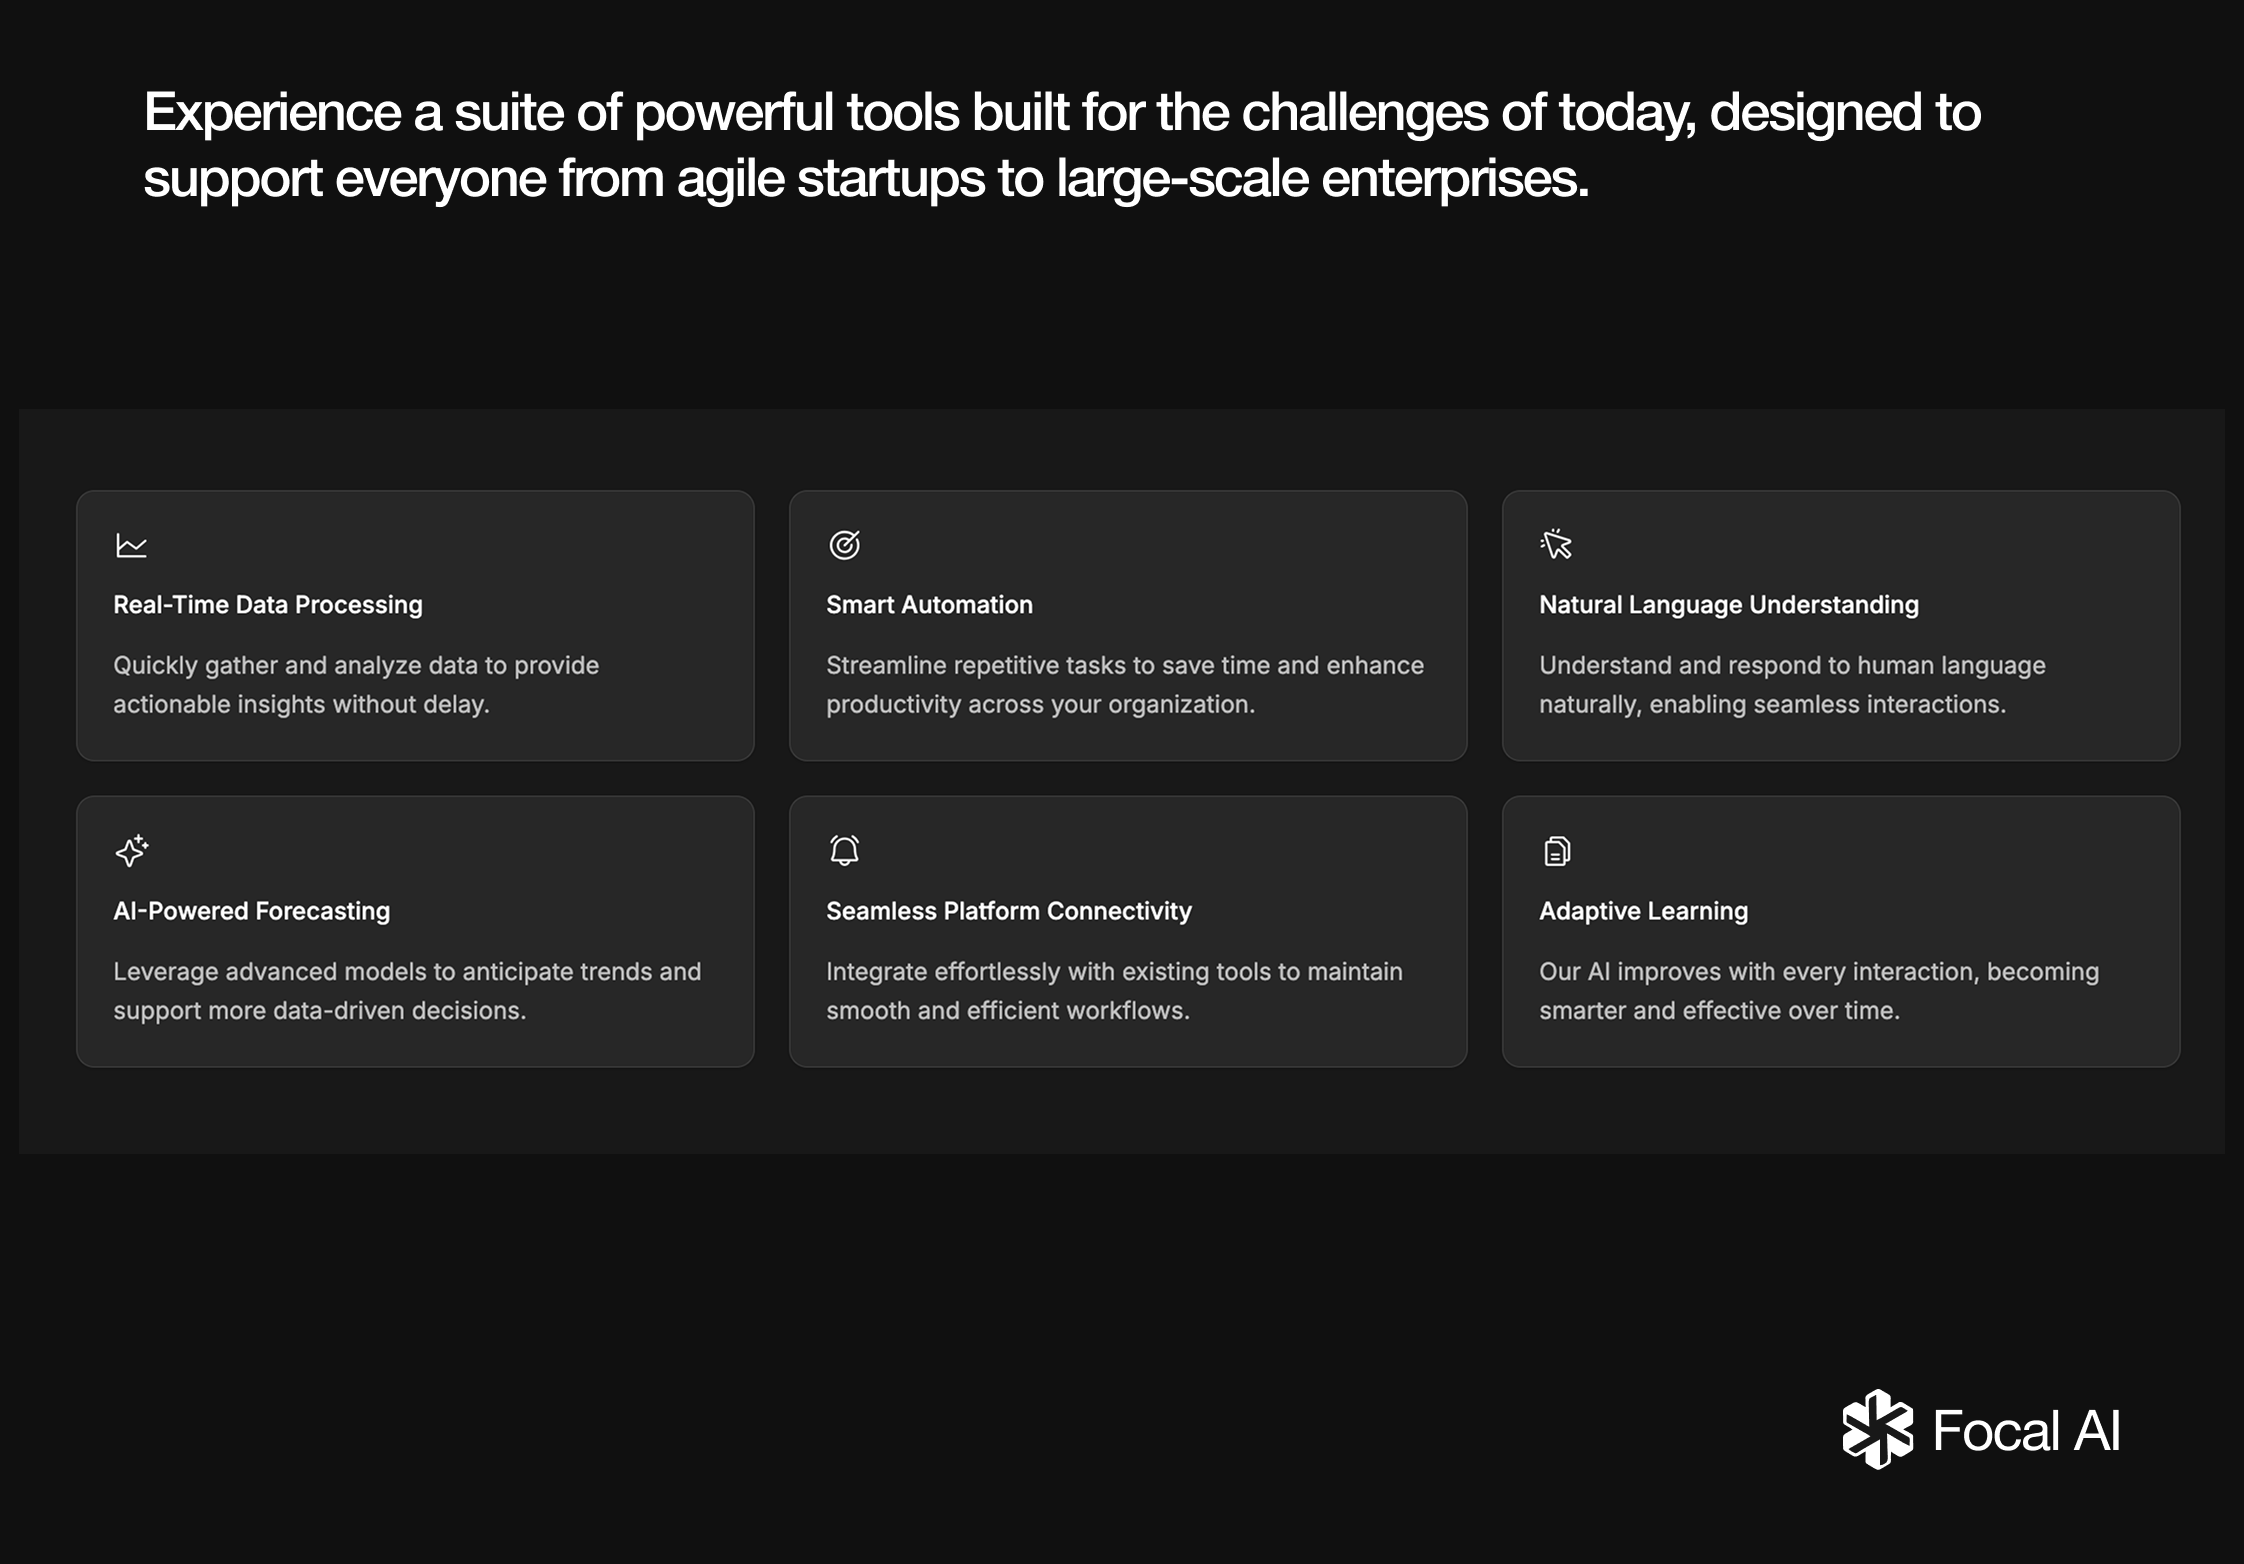The image size is (2244, 1564).
Task: Click the Focal AI snowflake logo
Action: pos(1877,1429)
